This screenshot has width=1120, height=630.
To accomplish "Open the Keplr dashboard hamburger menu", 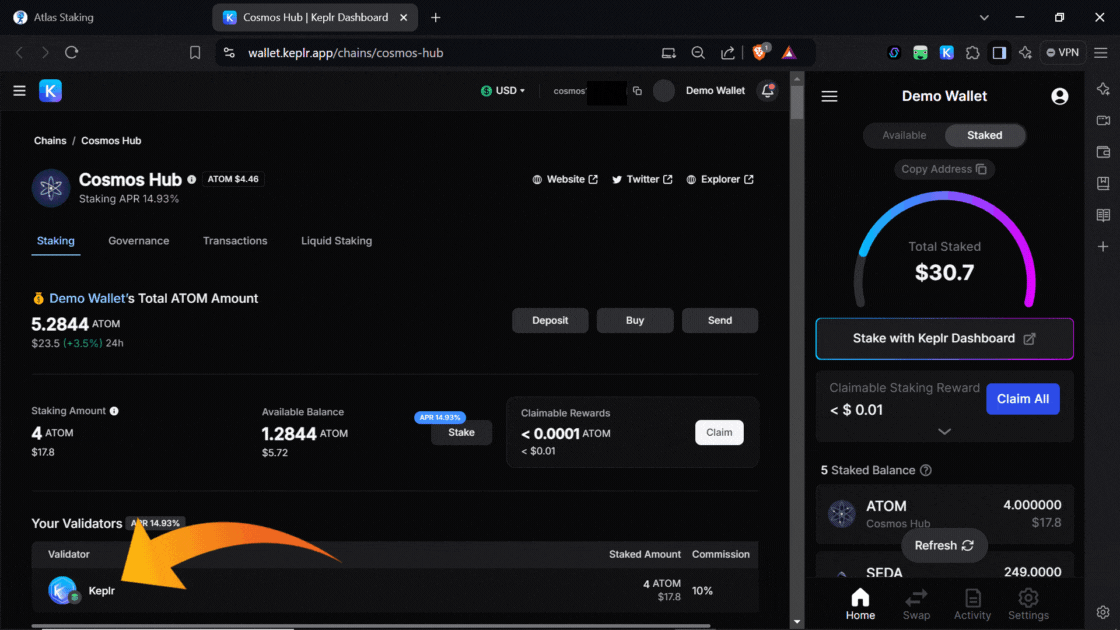I will 19,91.
